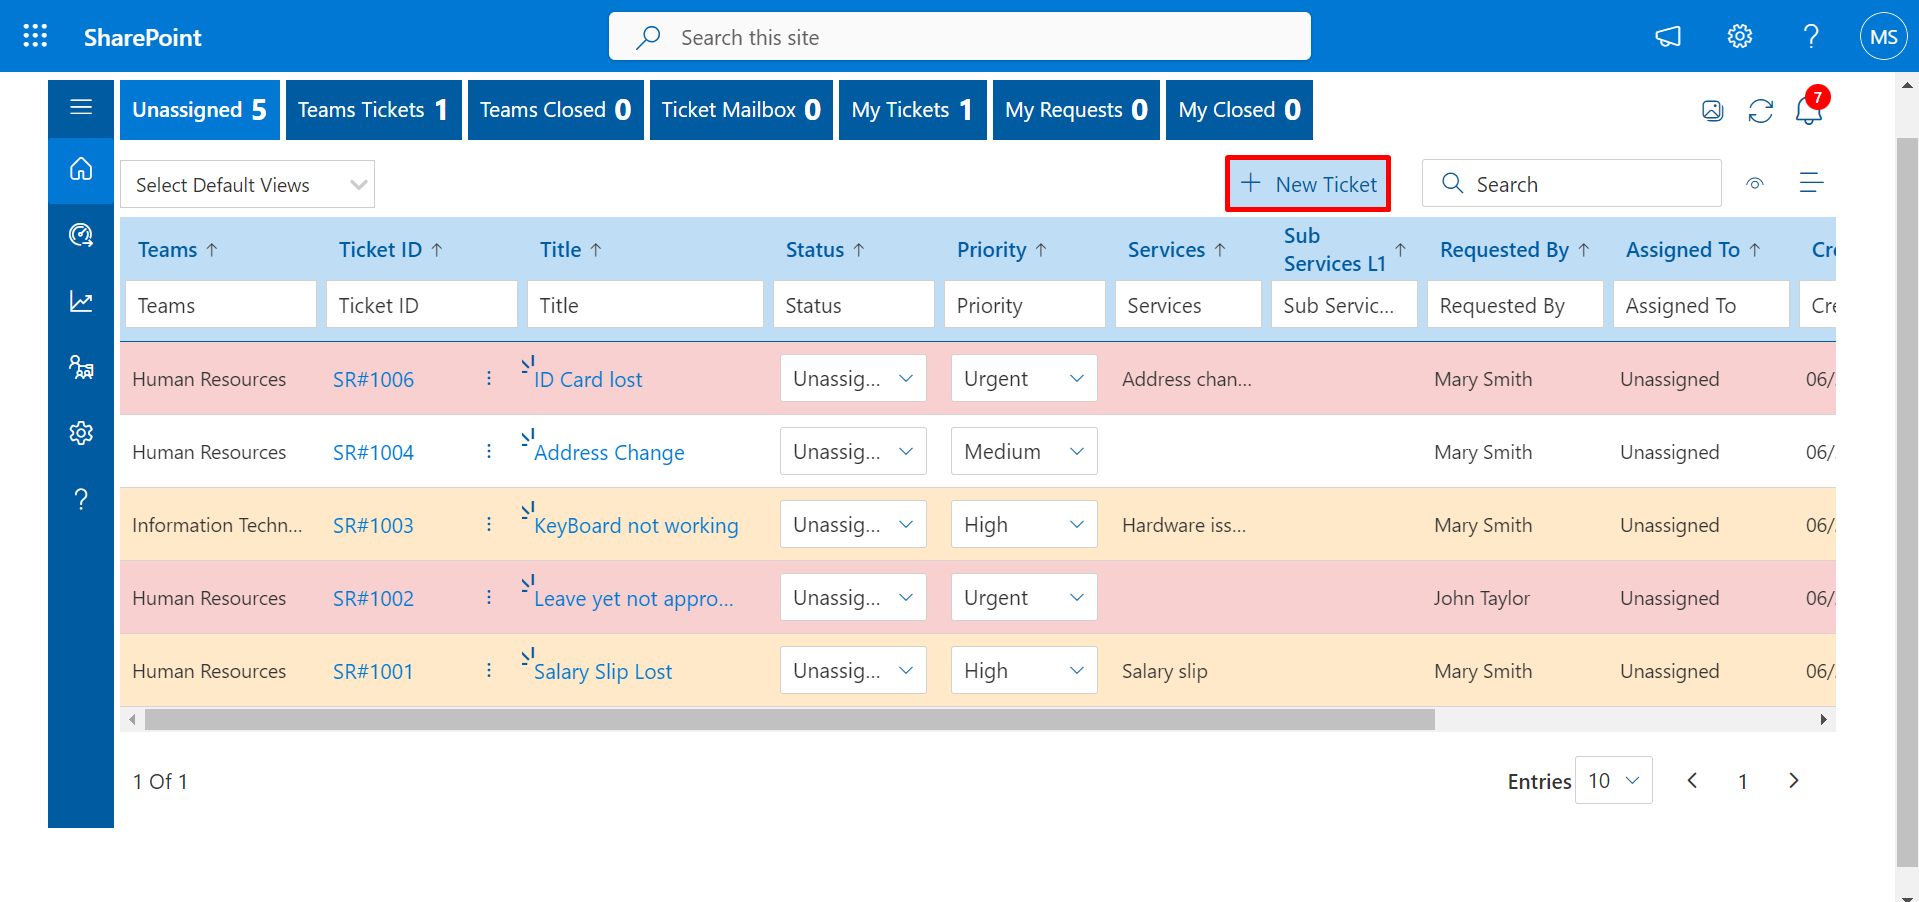Open the three-dot menu for SR#1003
The height and width of the screenshot is (902, 1919).
click(489, 524)
